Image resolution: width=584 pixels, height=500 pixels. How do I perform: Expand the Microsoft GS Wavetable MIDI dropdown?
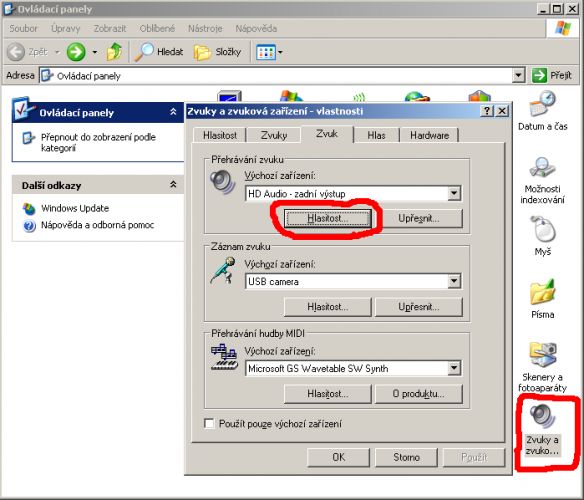pyautogui.click(x=454, y=368)
